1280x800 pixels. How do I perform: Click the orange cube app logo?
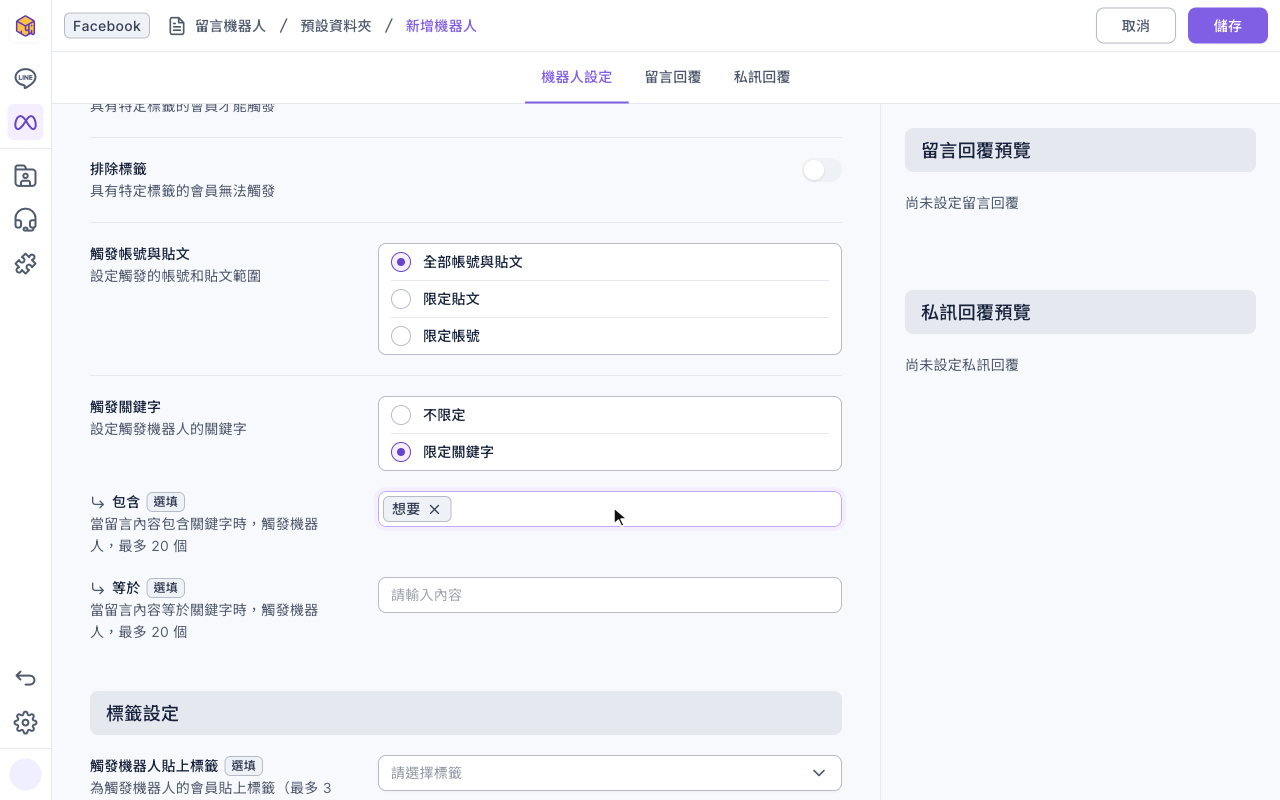pyautogui.click(x=25, y=26)
